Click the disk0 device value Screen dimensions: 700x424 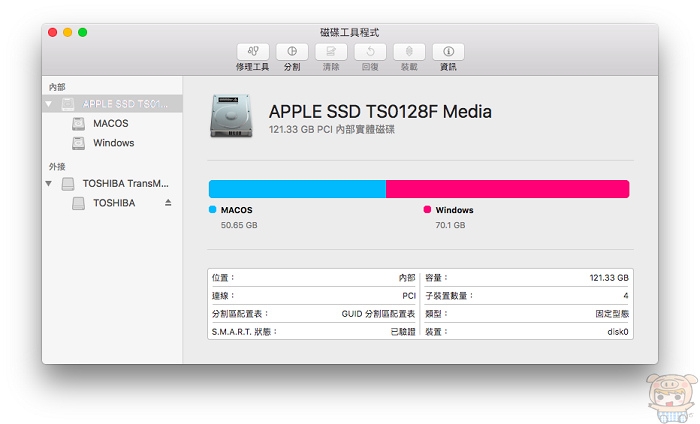[x=617, y=332]
